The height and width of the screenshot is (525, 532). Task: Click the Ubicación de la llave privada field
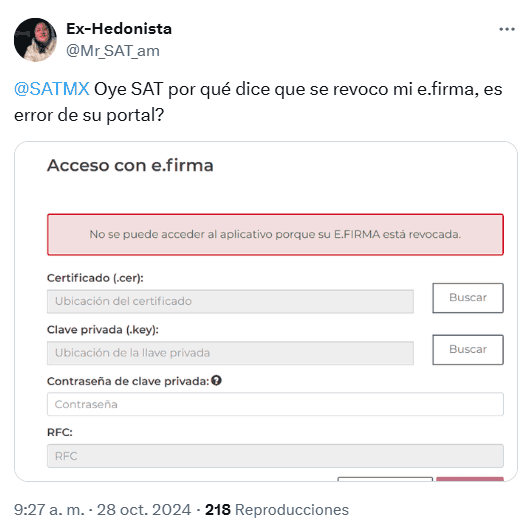tap(230, 353)
